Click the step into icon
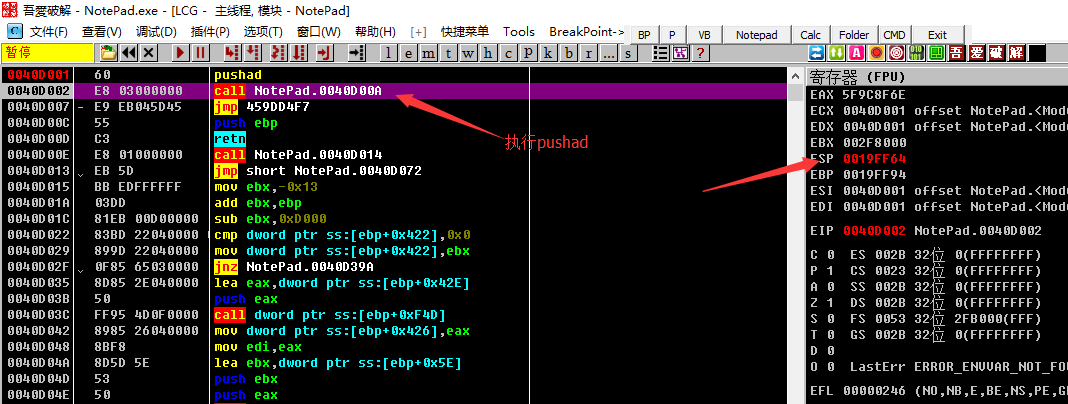The height and width of the screenshot is (404, 1068). click(x=231, y=52)
